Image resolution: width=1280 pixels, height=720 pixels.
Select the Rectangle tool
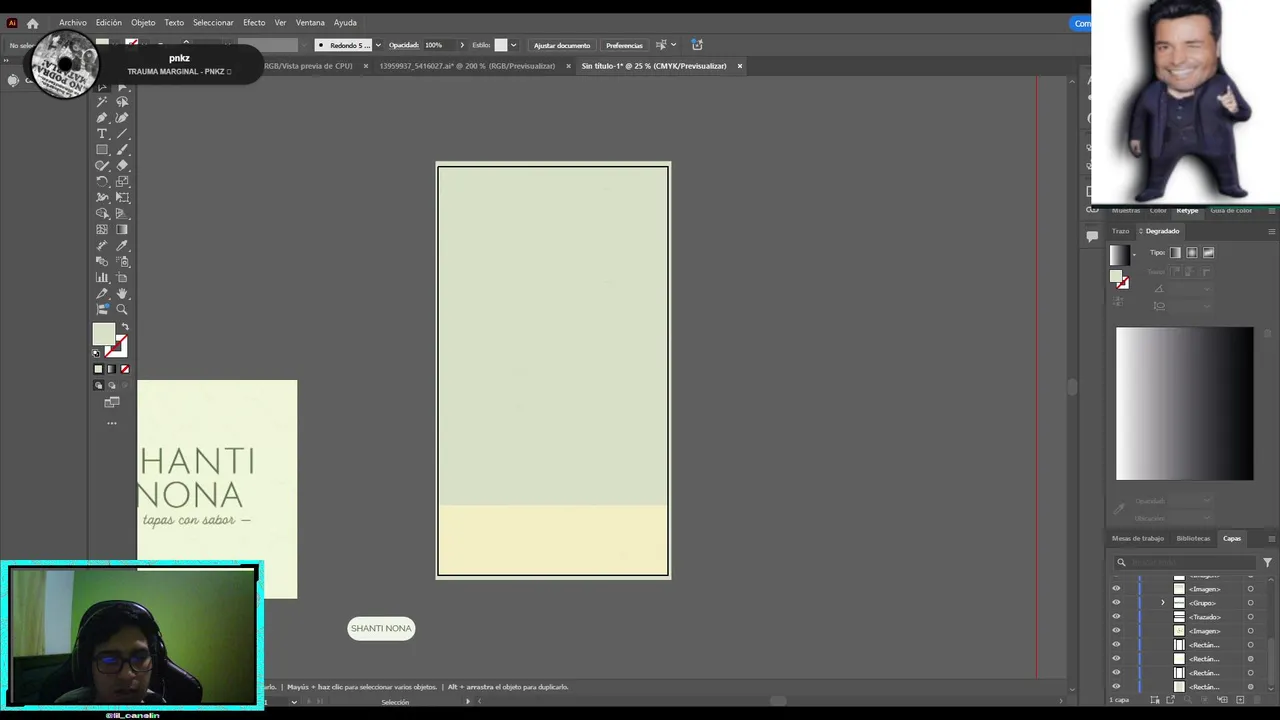[x=102, y=150]
